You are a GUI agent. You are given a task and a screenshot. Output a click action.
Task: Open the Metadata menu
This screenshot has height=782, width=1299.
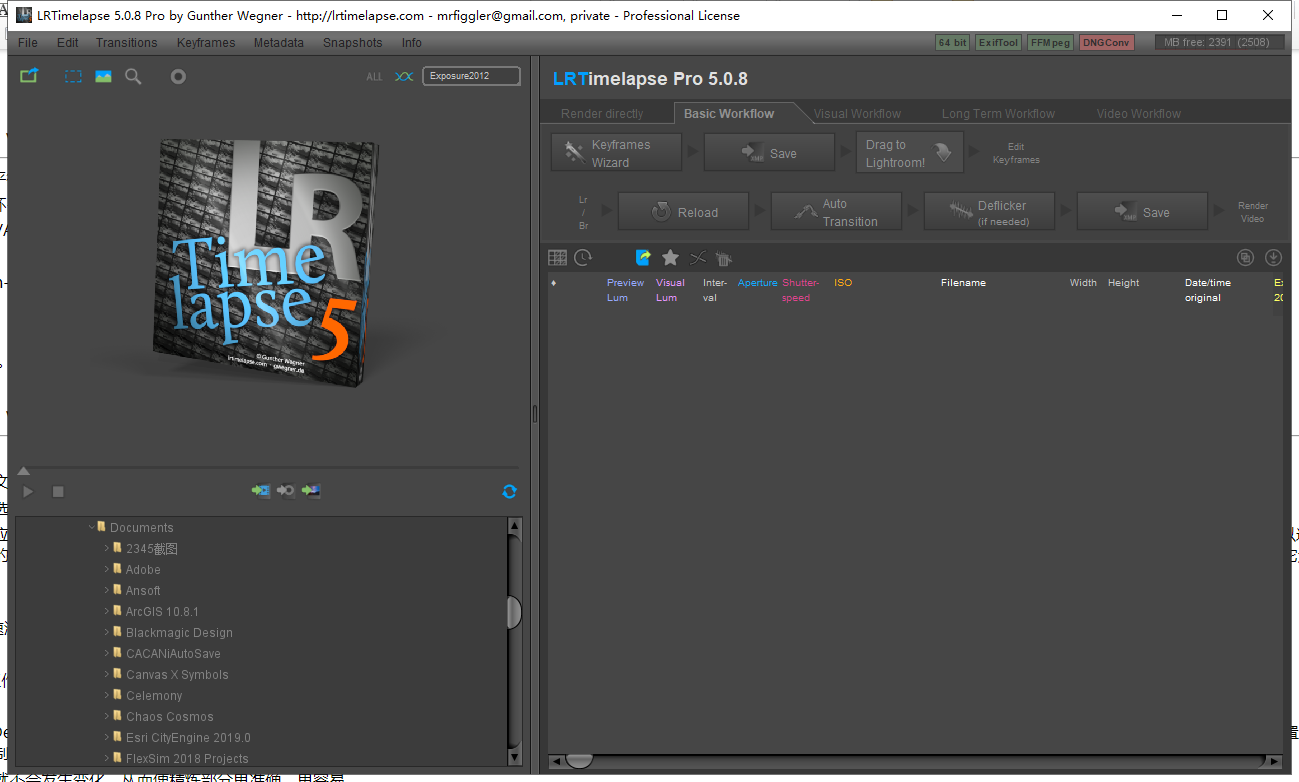click(278, 43)
